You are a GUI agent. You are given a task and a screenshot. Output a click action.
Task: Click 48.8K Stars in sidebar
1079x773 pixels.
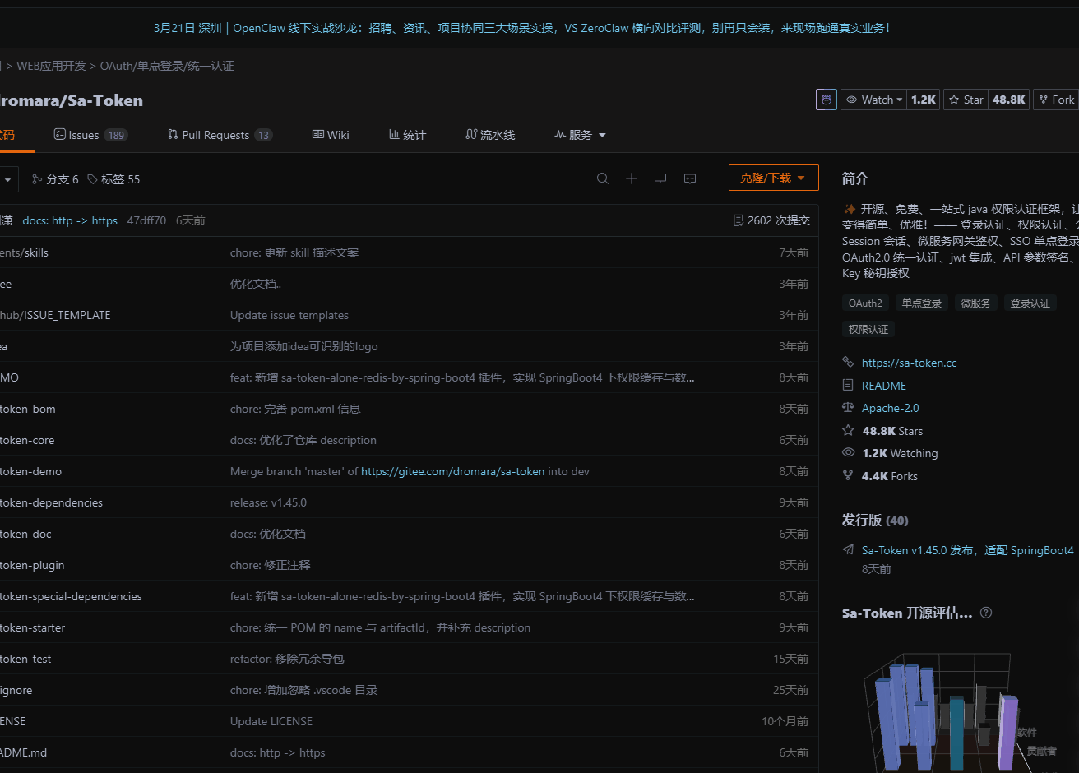point(893,431)
